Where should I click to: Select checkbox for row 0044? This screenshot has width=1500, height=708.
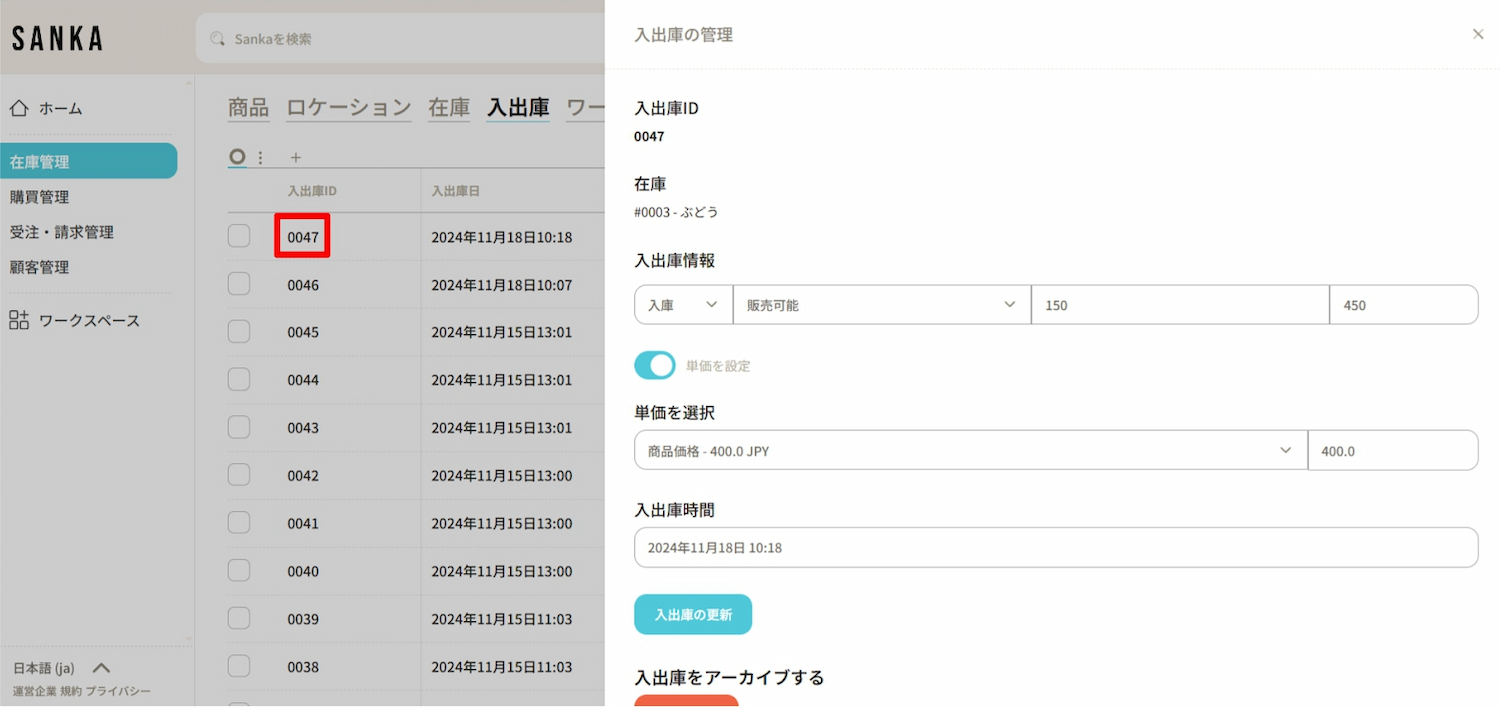point(239,379)
